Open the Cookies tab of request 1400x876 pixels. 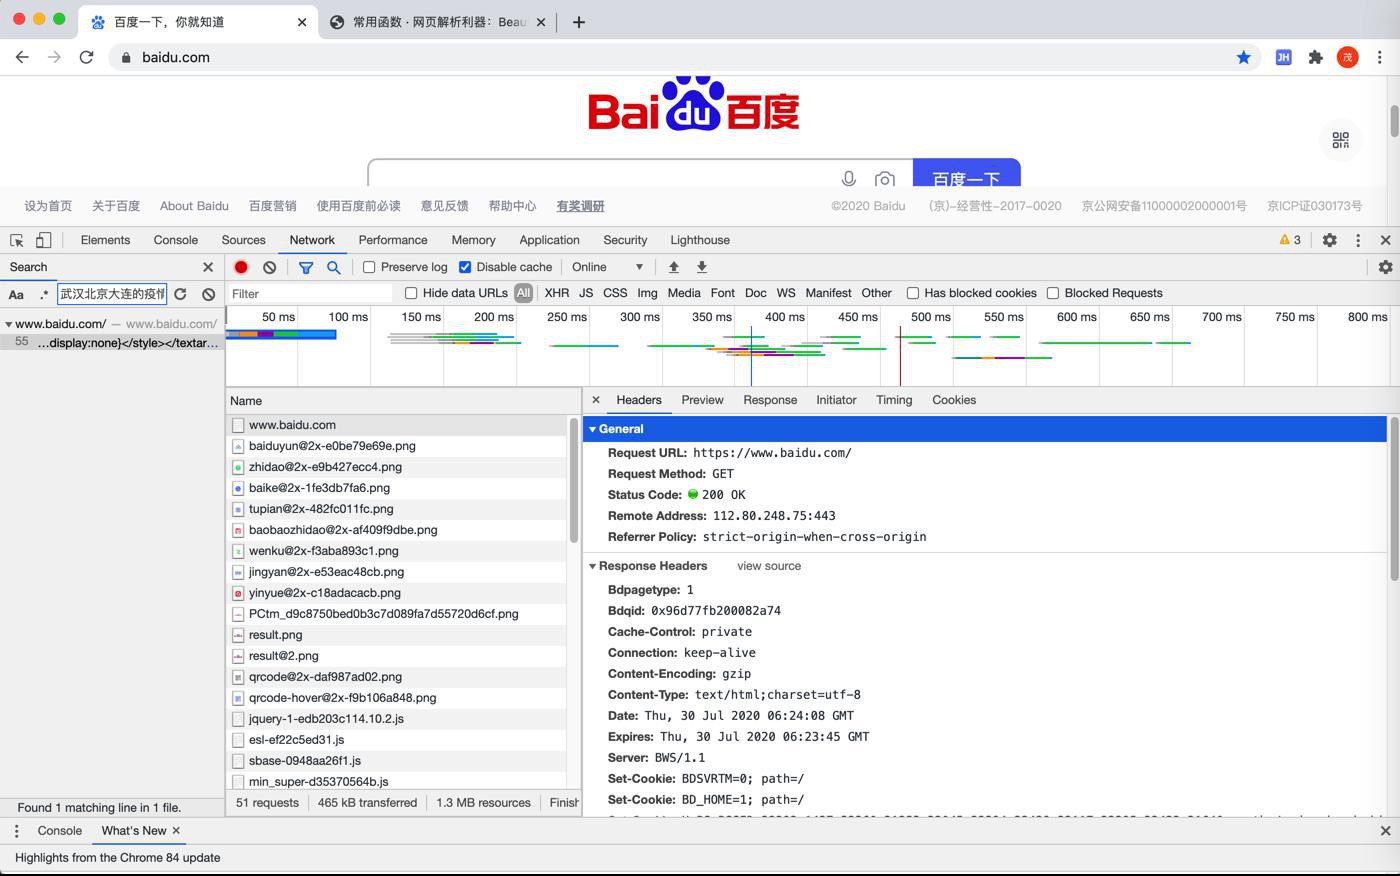click(x=954, y=400)
